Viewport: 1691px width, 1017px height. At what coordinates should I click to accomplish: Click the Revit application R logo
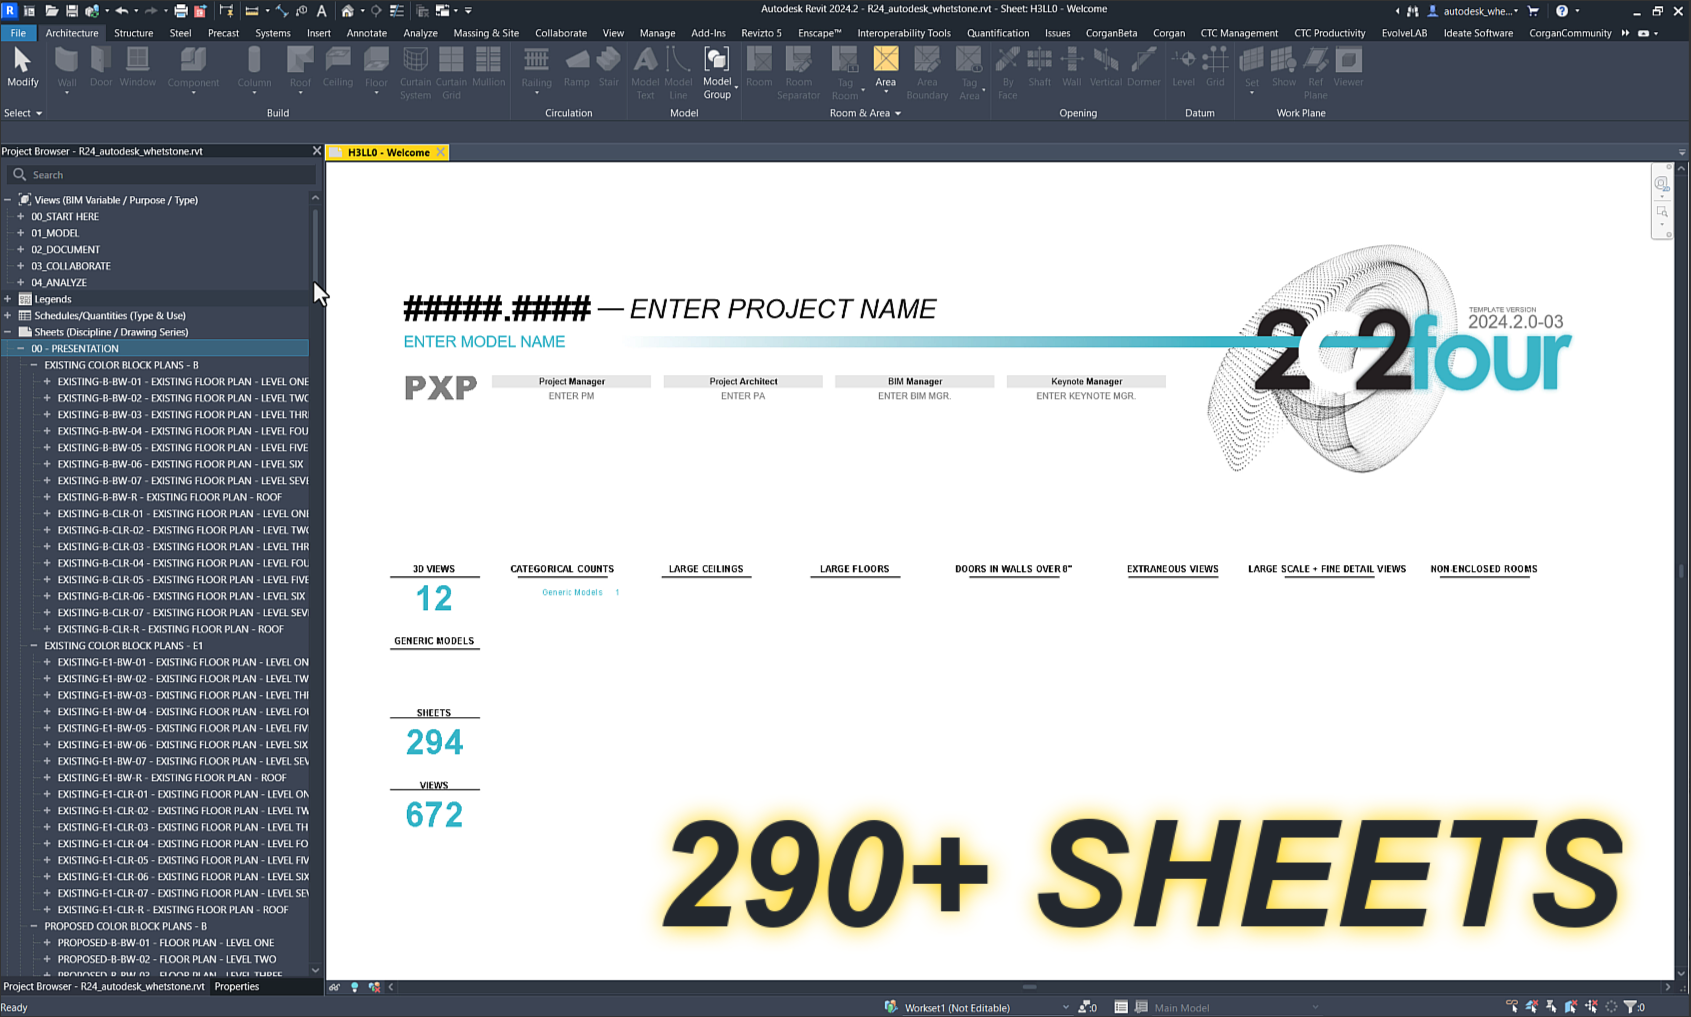coord(9,10)
